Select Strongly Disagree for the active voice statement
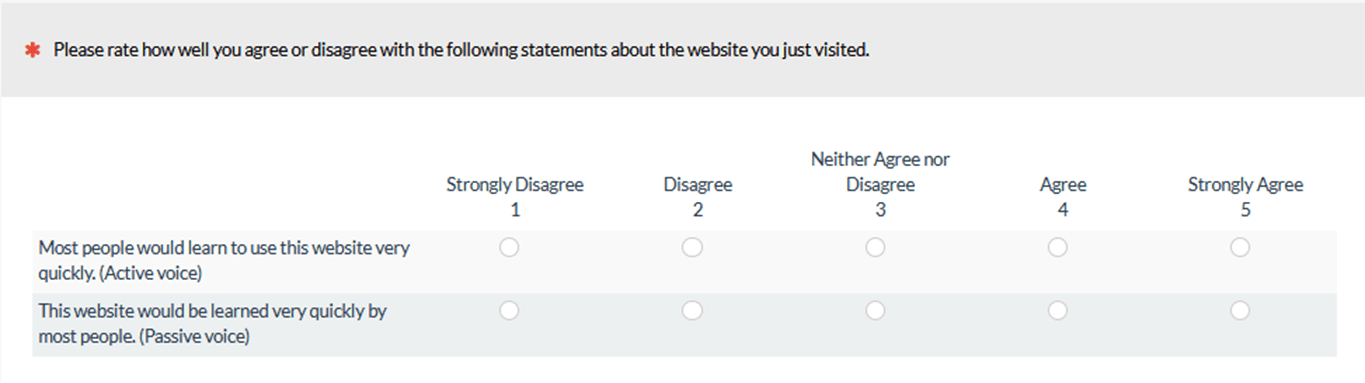 (509, 247)
